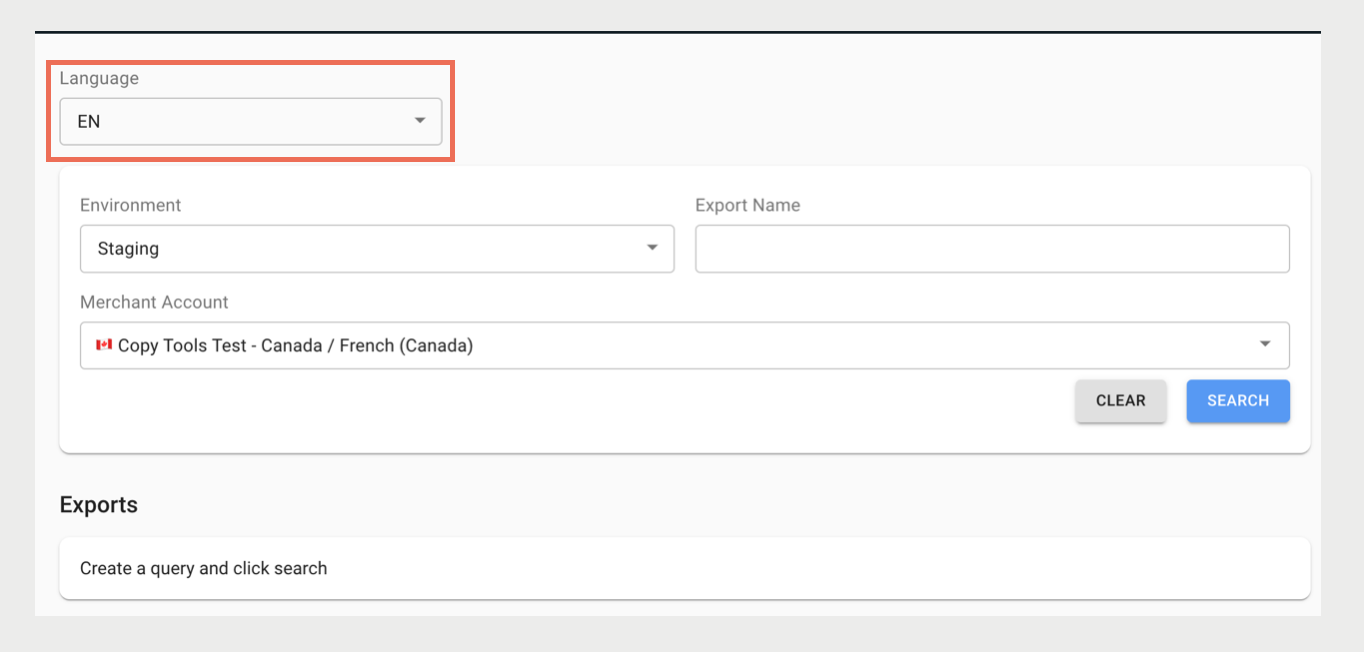Click the Exports heading

coord(99,505)
